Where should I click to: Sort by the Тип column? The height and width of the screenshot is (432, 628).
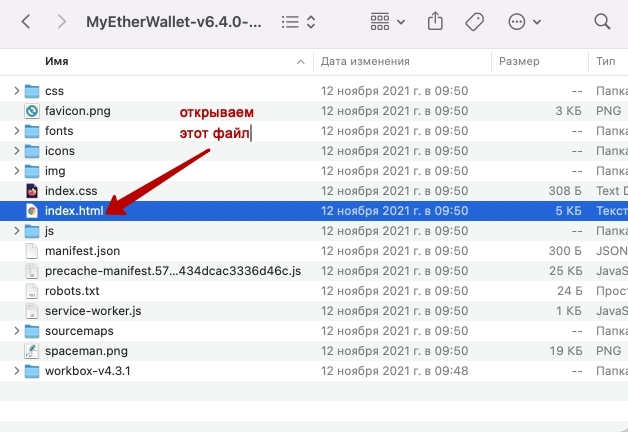click(605, 61)
